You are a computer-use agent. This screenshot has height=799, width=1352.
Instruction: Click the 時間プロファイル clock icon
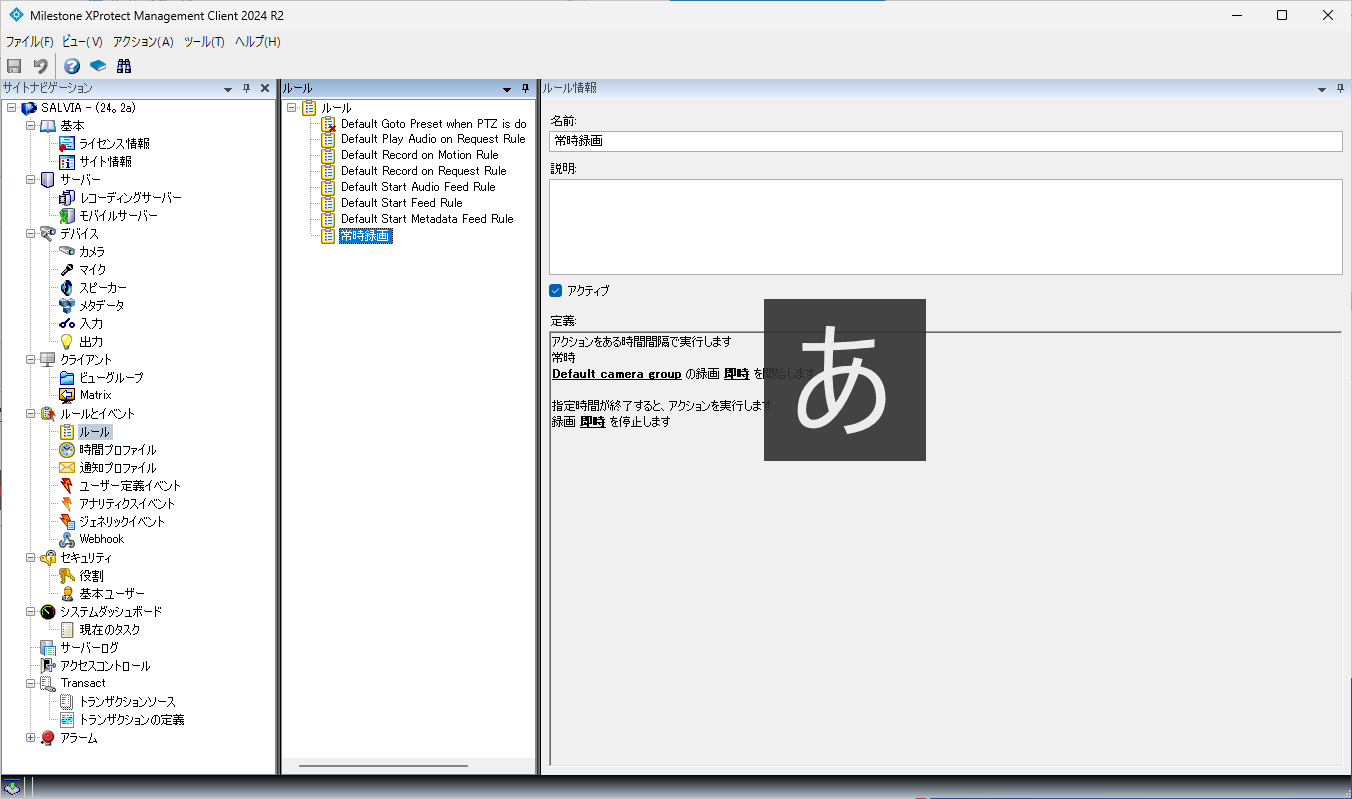coord(67,450)
